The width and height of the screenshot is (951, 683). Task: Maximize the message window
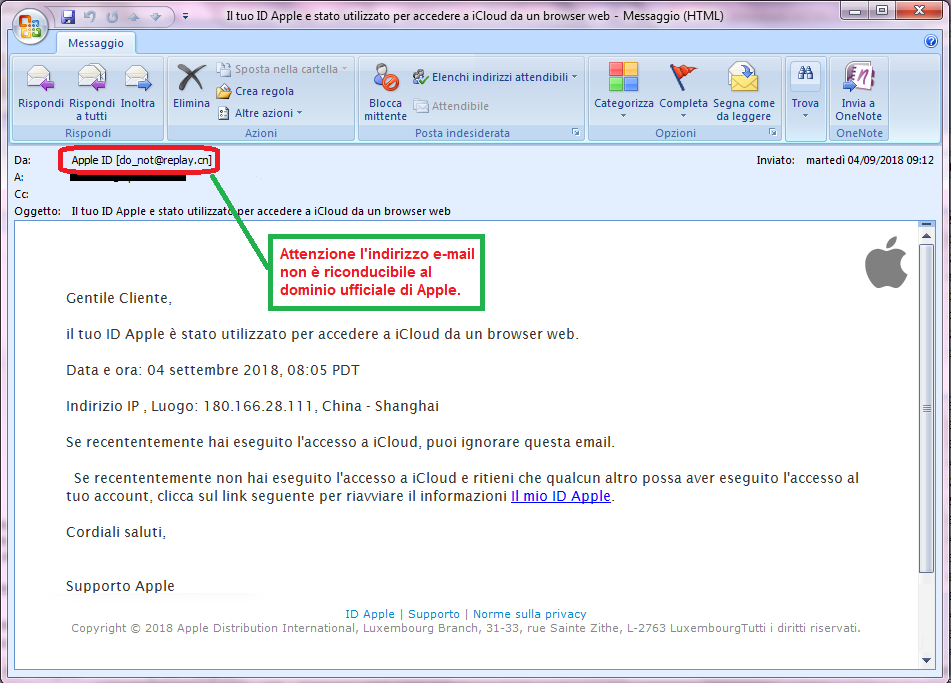[882, 10]
